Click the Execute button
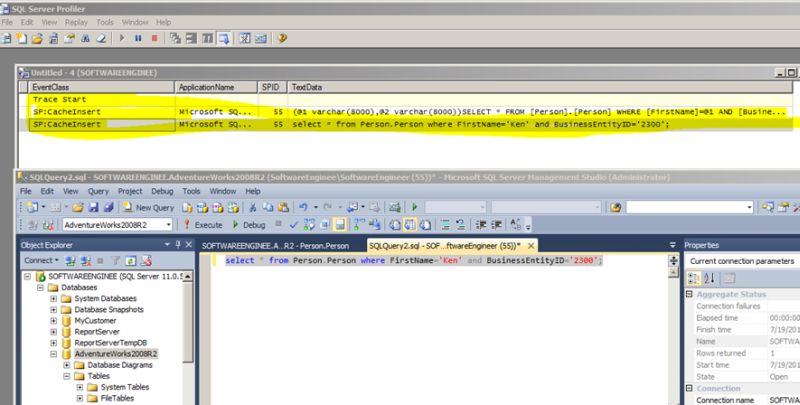 203,224
